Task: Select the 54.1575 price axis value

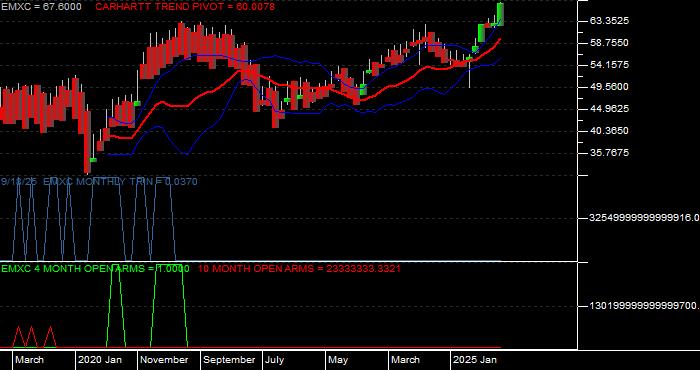Action: [x=609, y=65]
